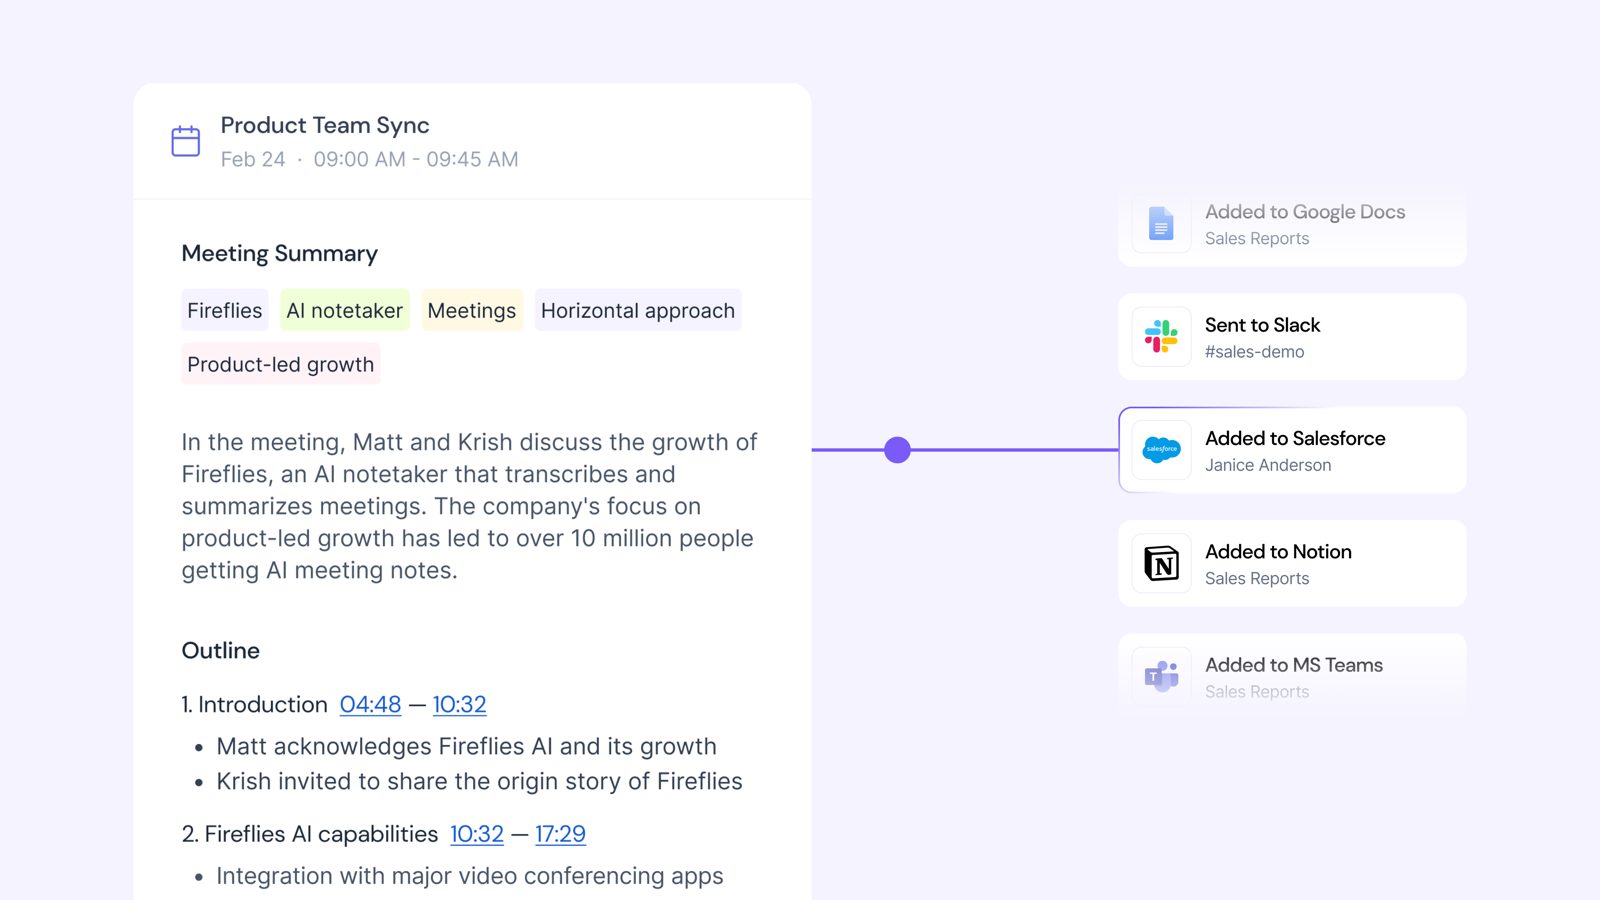
Task: Open the Added to Google Docs title
Action: coord(1305,212)
